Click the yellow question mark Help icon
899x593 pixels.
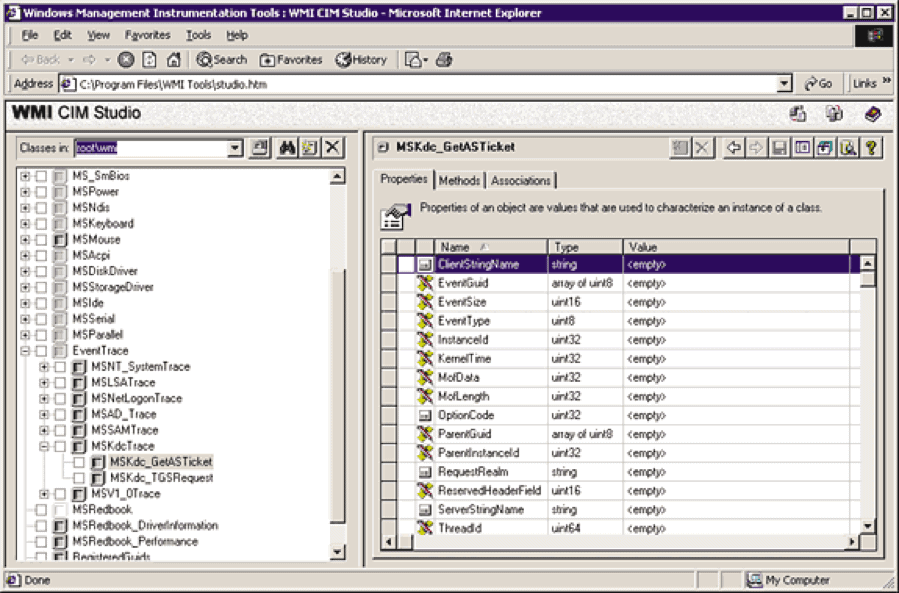pyautogui.click(x=871, y=148)
